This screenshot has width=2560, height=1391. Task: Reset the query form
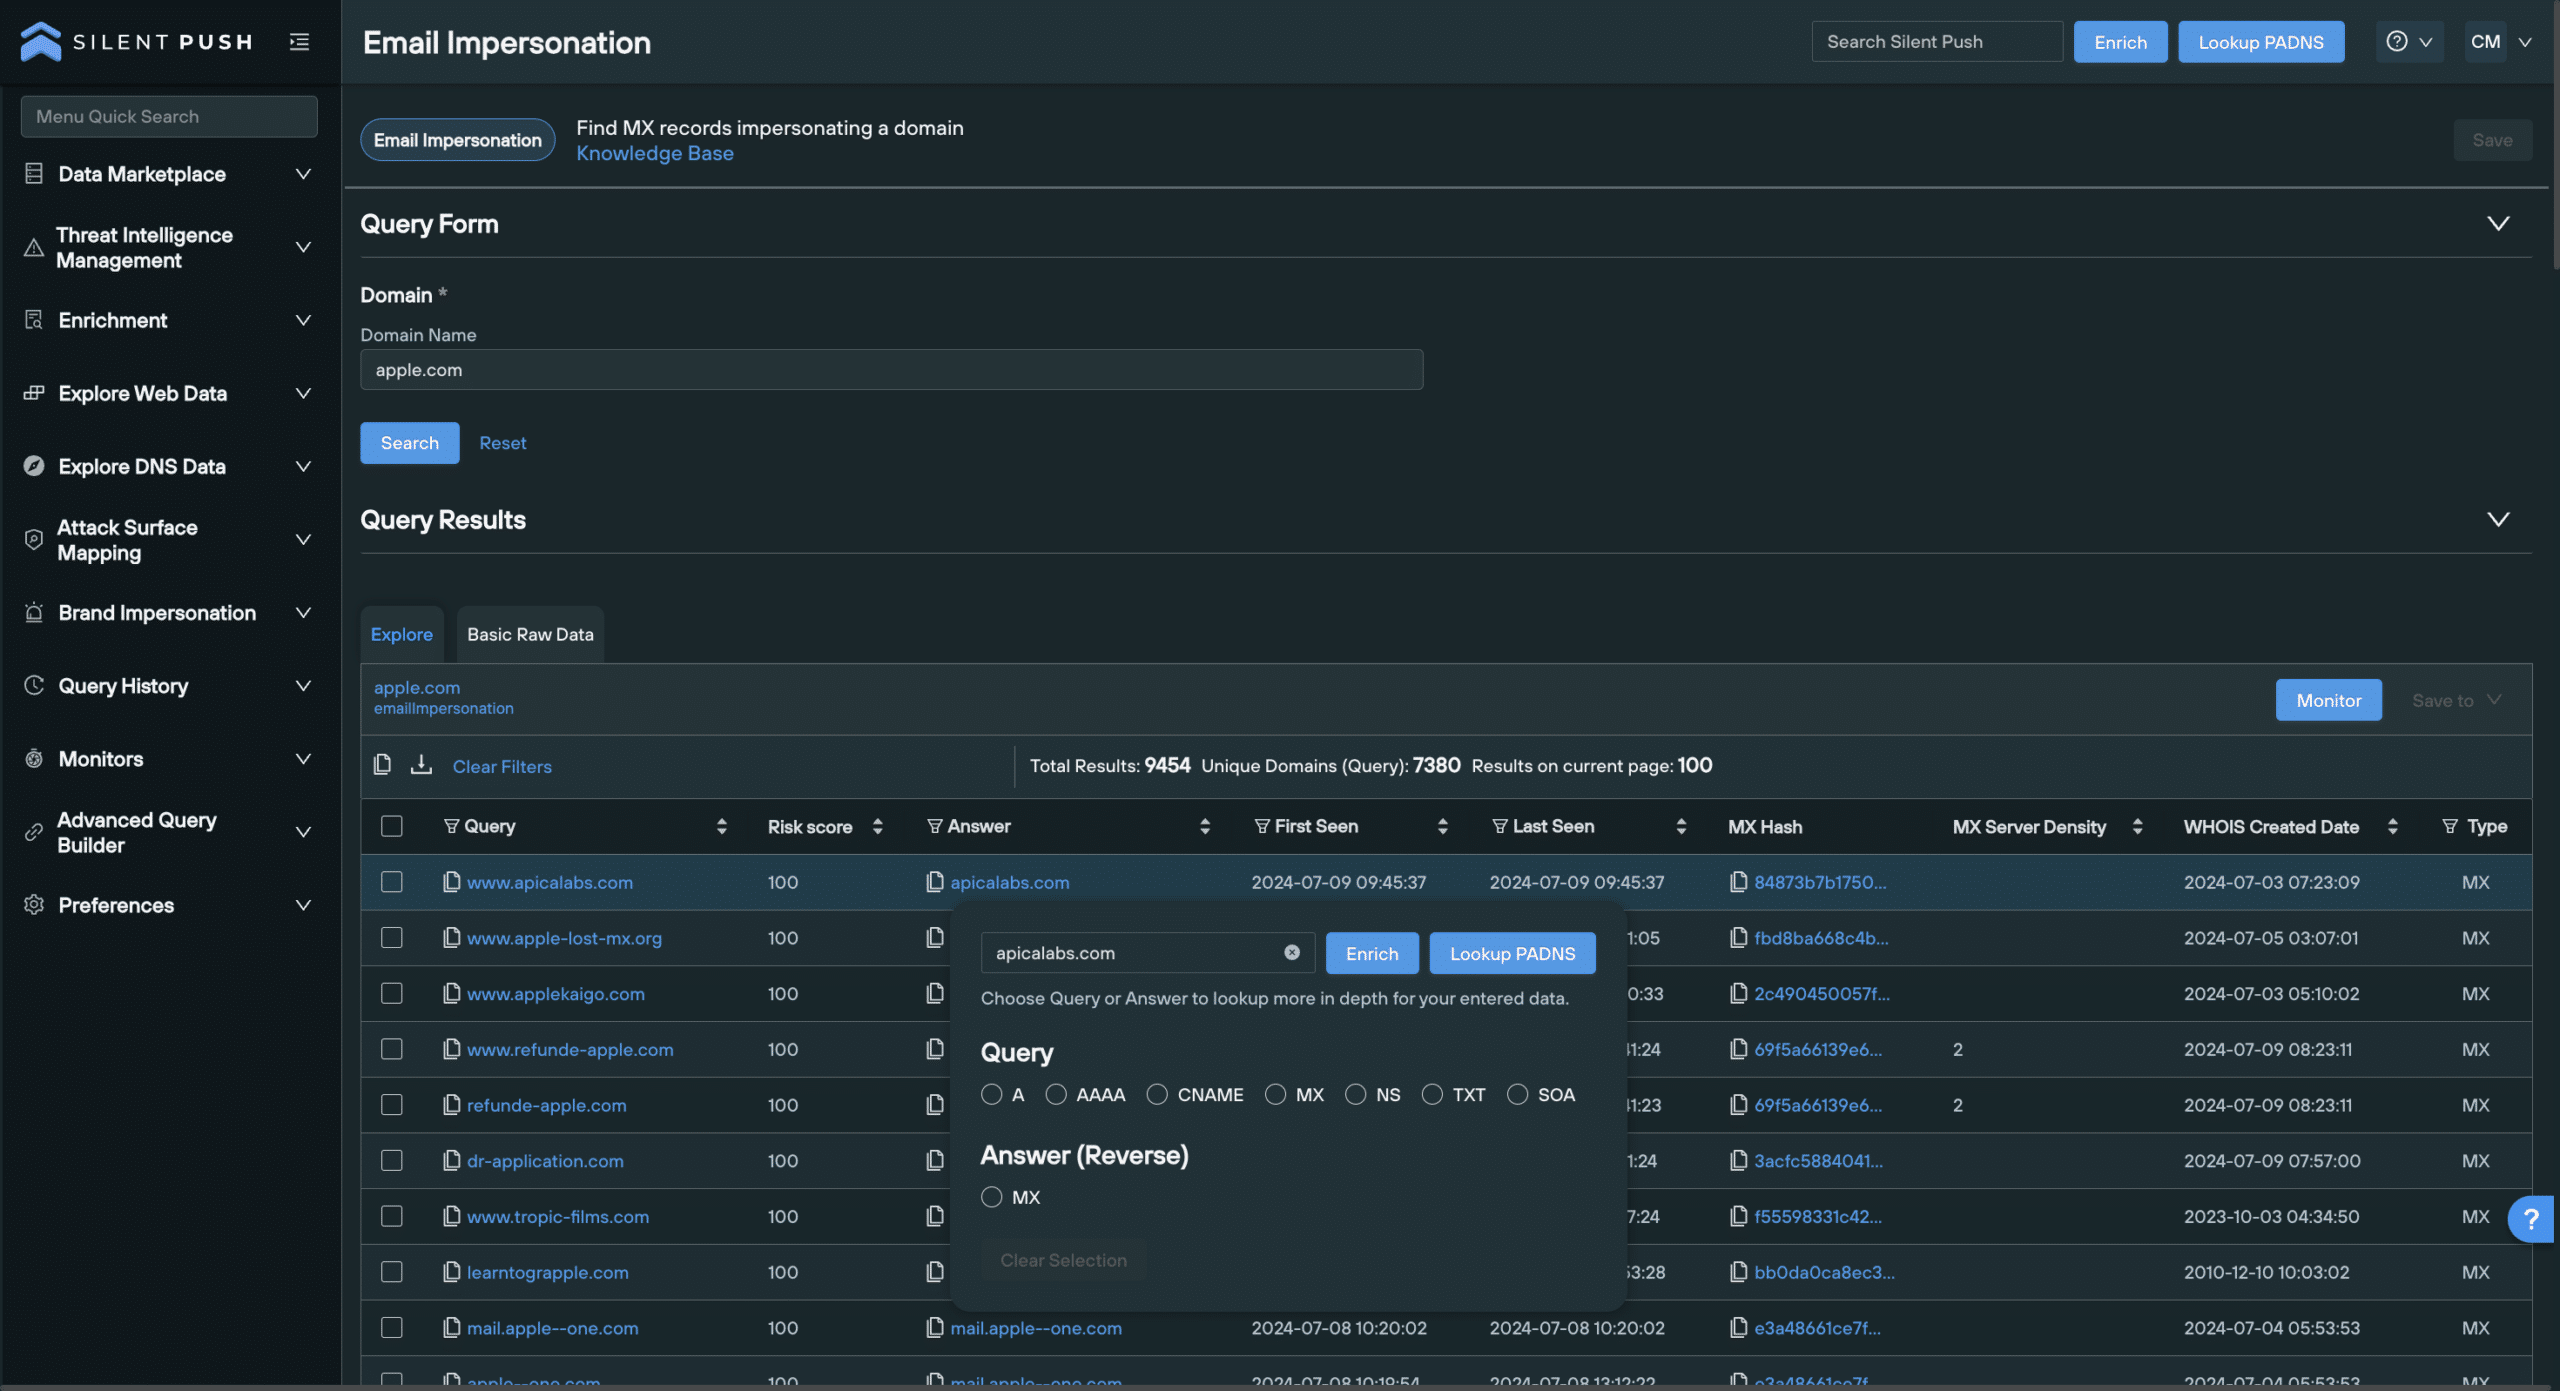click(502, 443)
